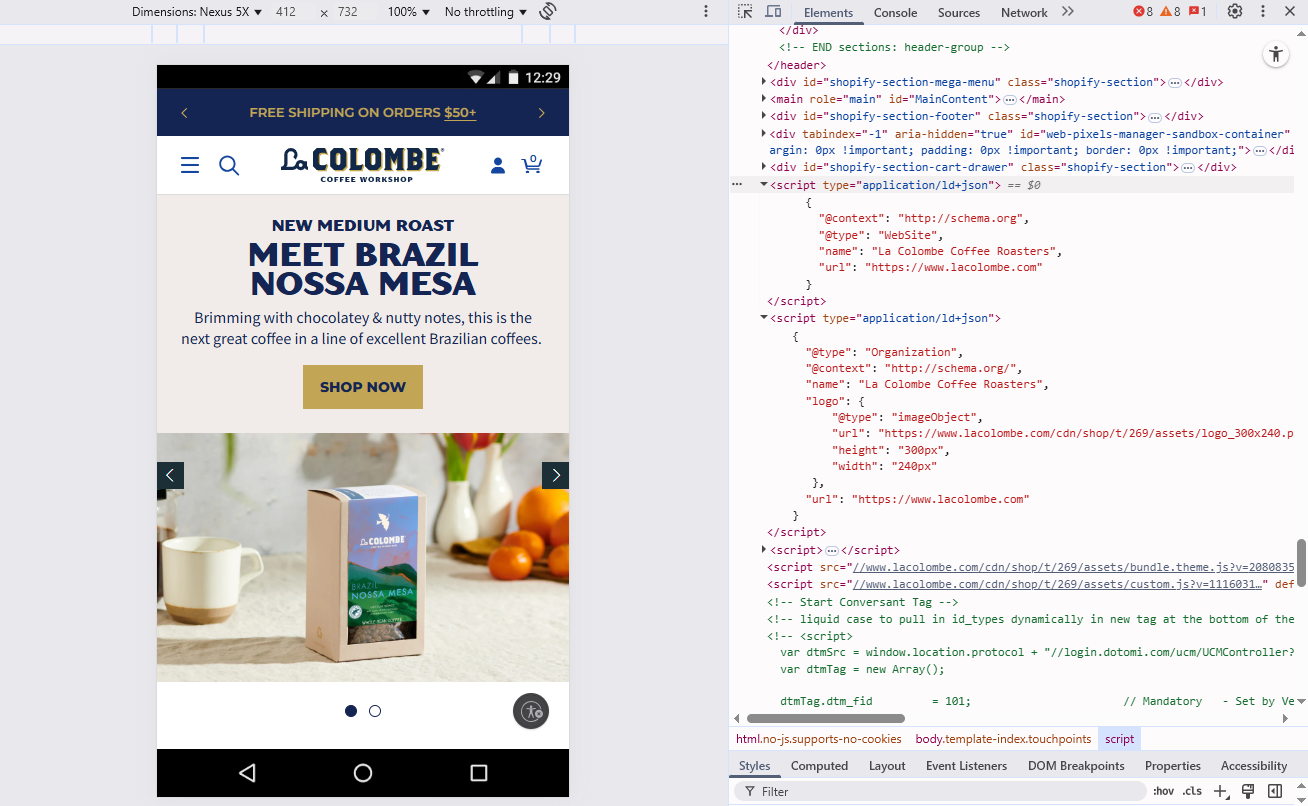Viewport: 1308px width, 806px height.
Task: Toggle the computed styles sidebar icon
Action: (x=1275, y=791)
